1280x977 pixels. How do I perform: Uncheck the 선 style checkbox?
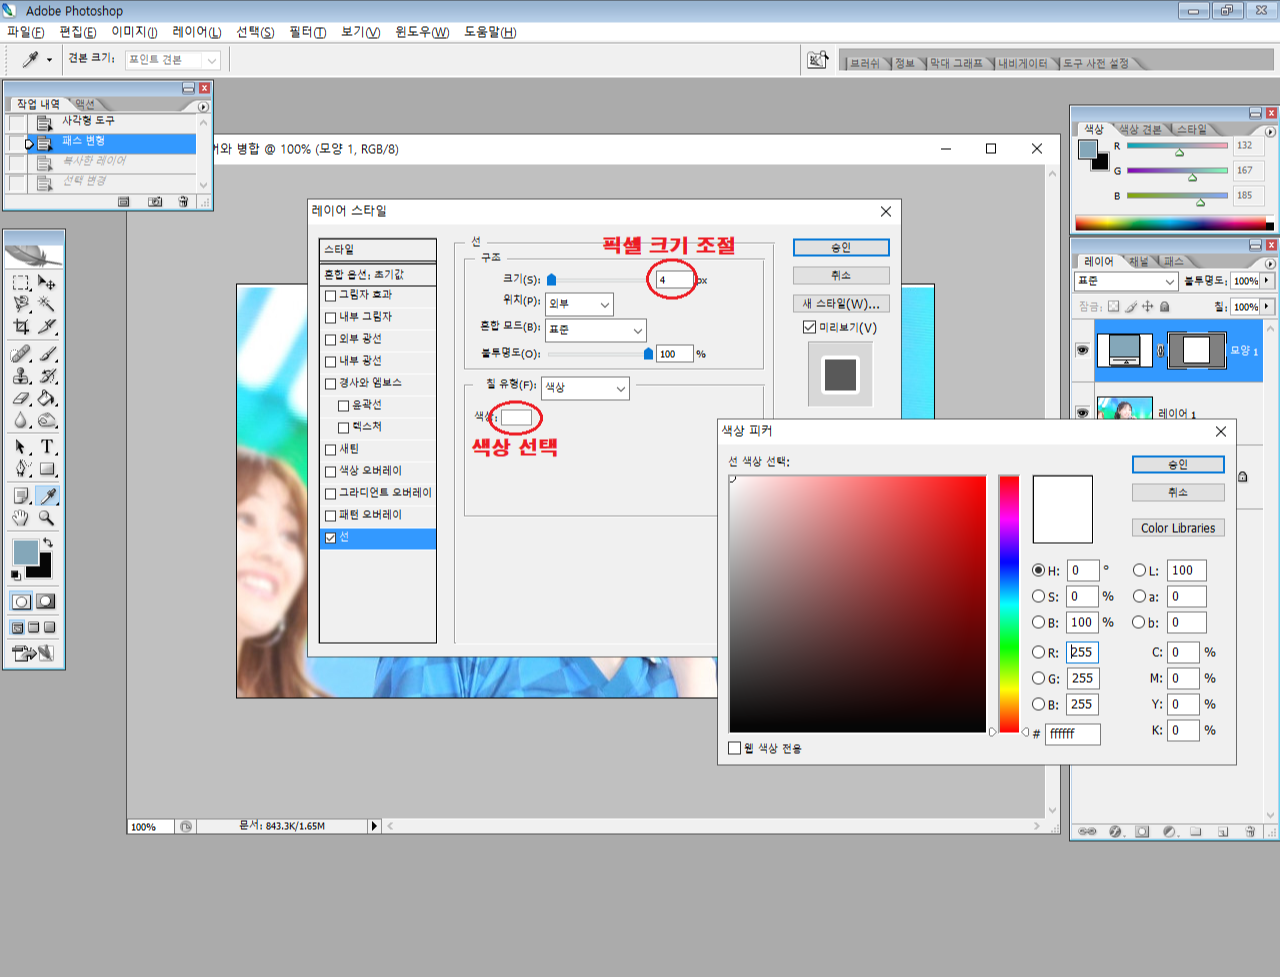330,538
